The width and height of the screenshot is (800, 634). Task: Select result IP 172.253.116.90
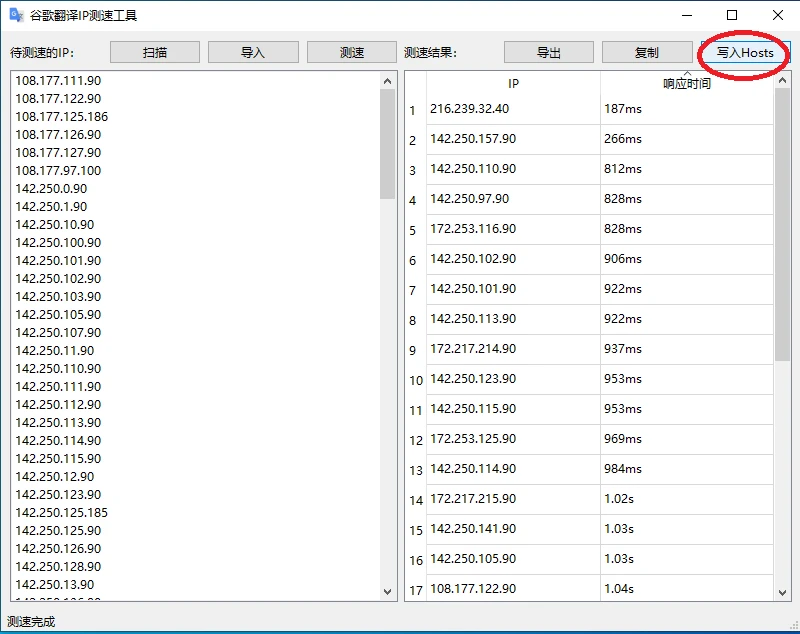(513, 230)
